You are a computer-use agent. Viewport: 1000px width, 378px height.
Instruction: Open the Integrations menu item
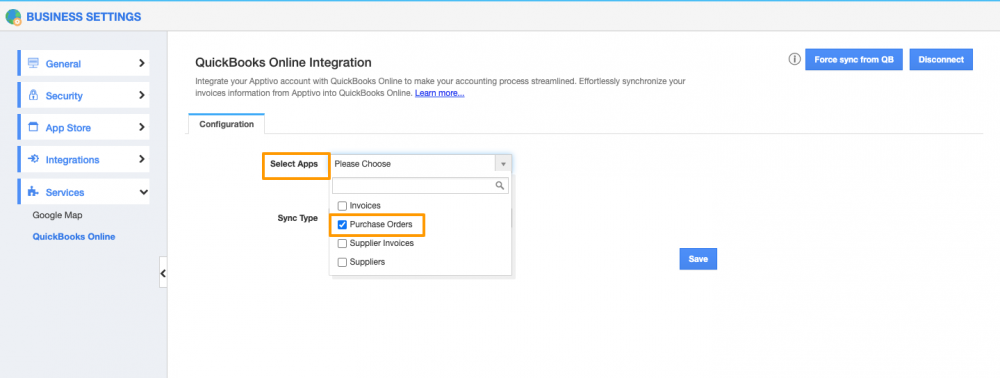pyautogui.click(x=84, y=159)
